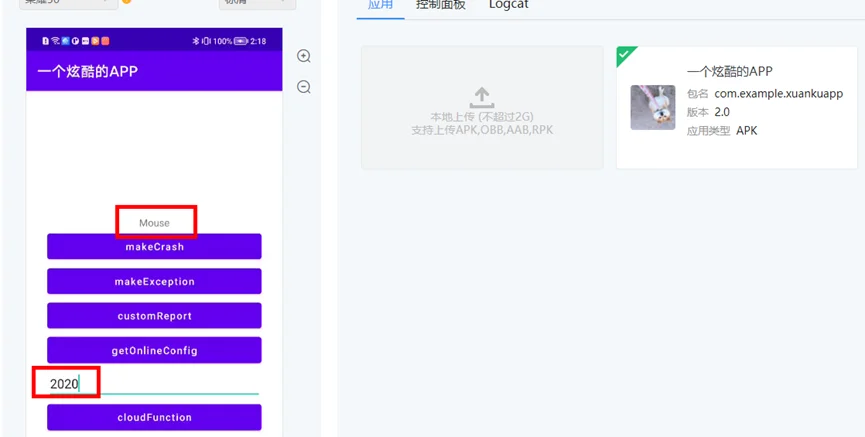Screen dimensions: 865x437
Task: Click the green checkmark on the app card
Action: click(623, 54)
